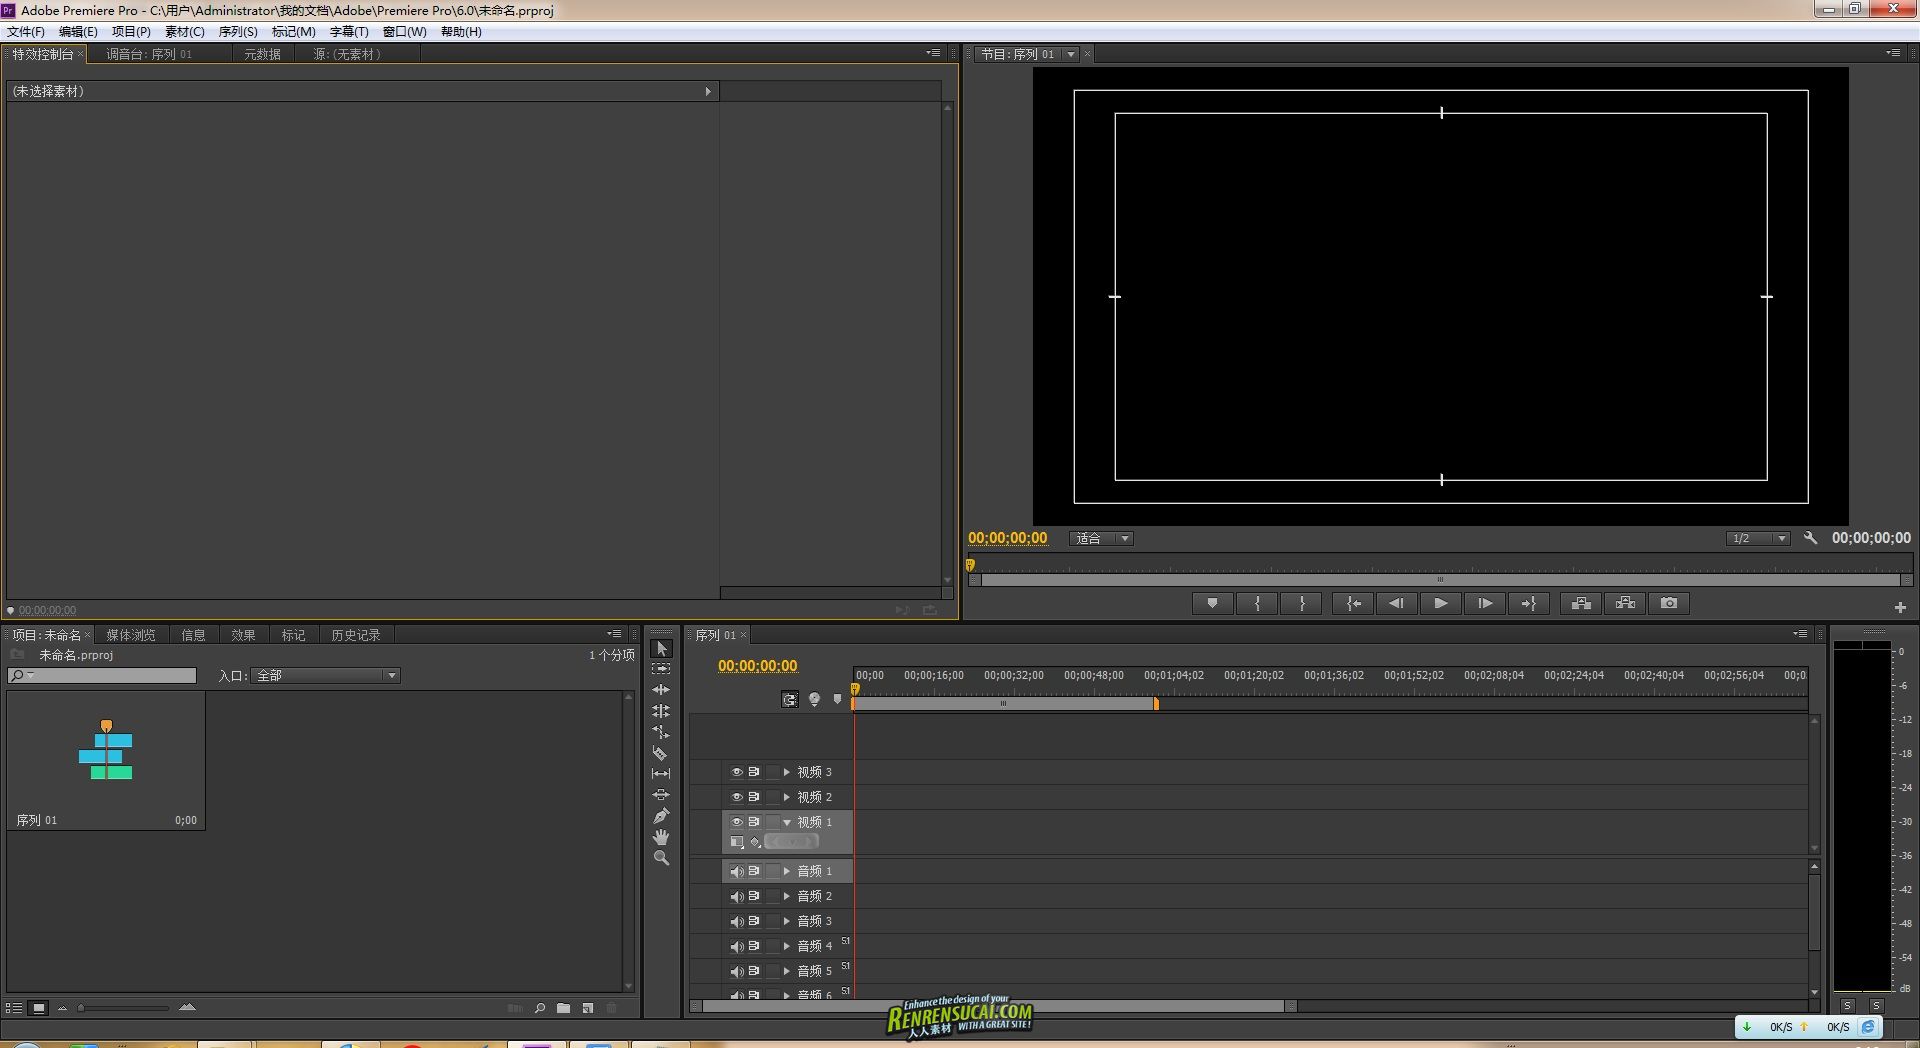Select the Hand tool
Screen dimensions: 1920x1048
661,837
